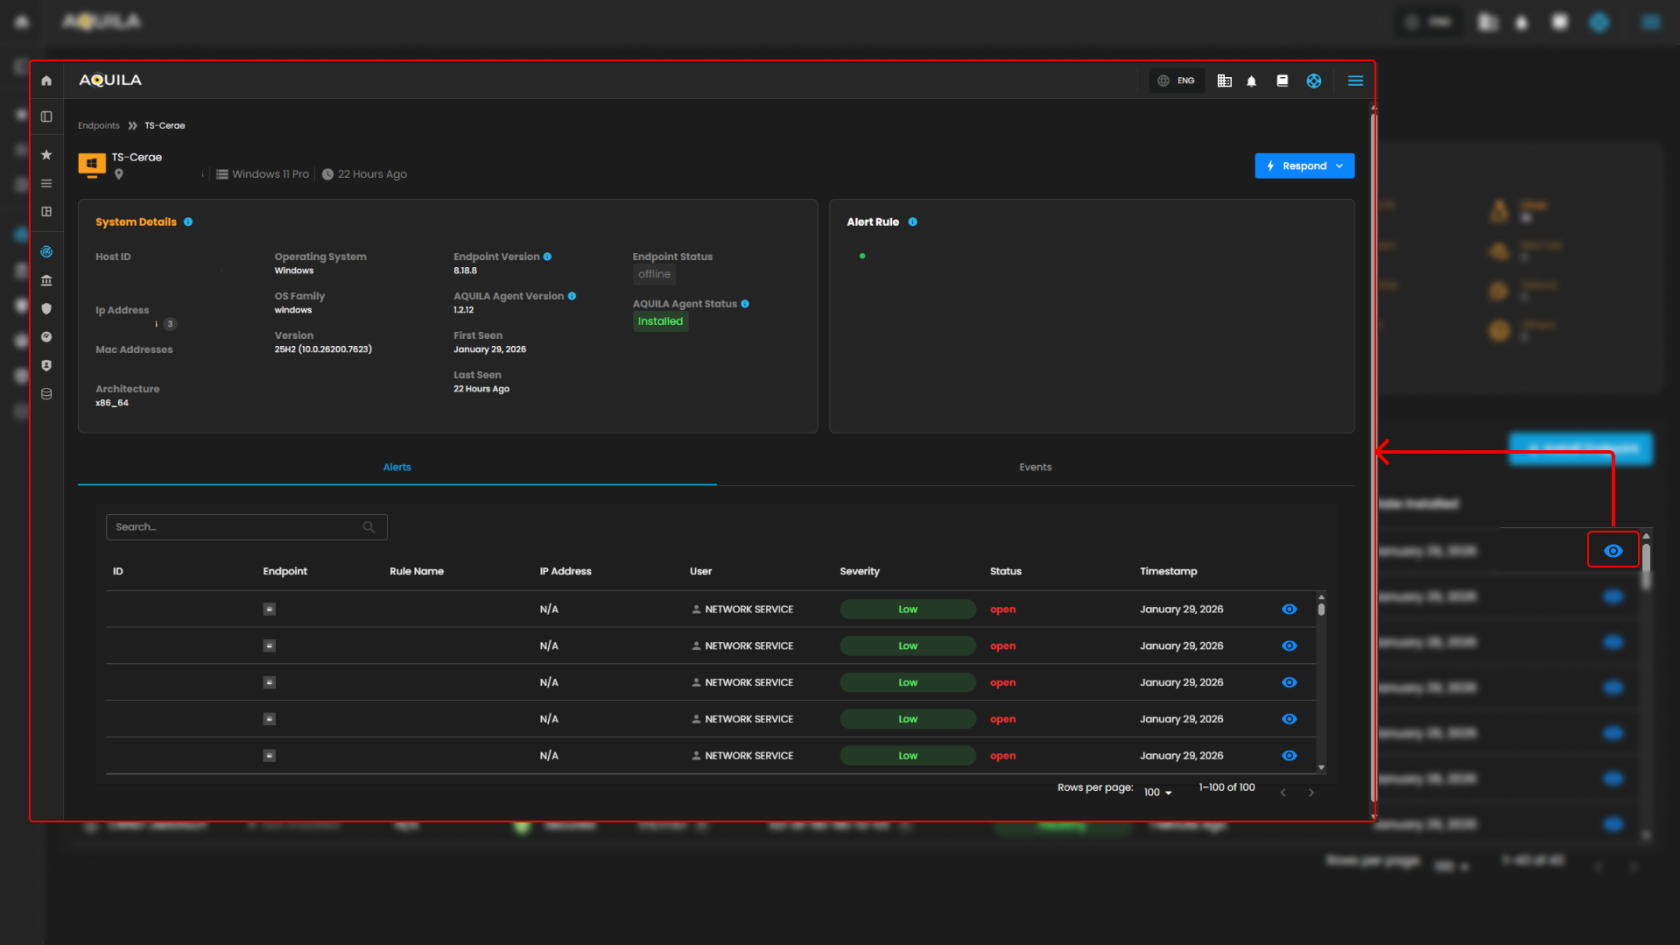Open the shield icon in sidebar

pos(46,309)
